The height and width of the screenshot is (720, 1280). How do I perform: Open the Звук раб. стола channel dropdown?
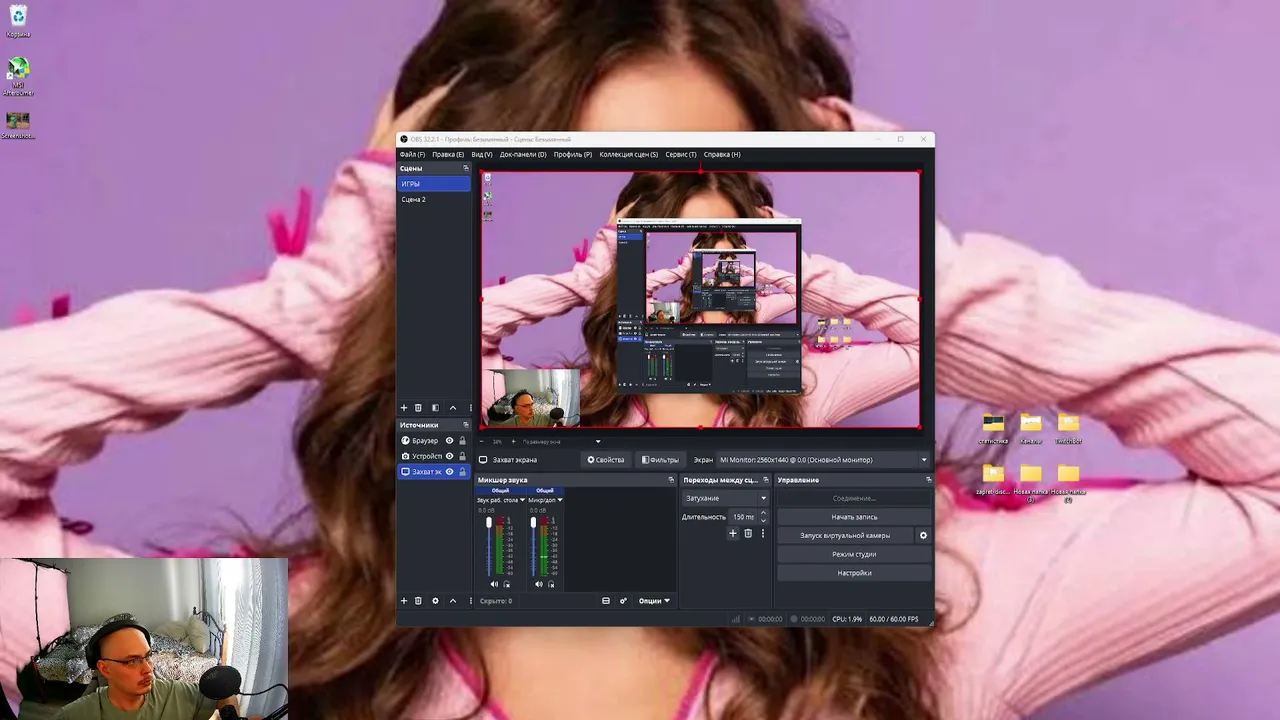(522, 500)
